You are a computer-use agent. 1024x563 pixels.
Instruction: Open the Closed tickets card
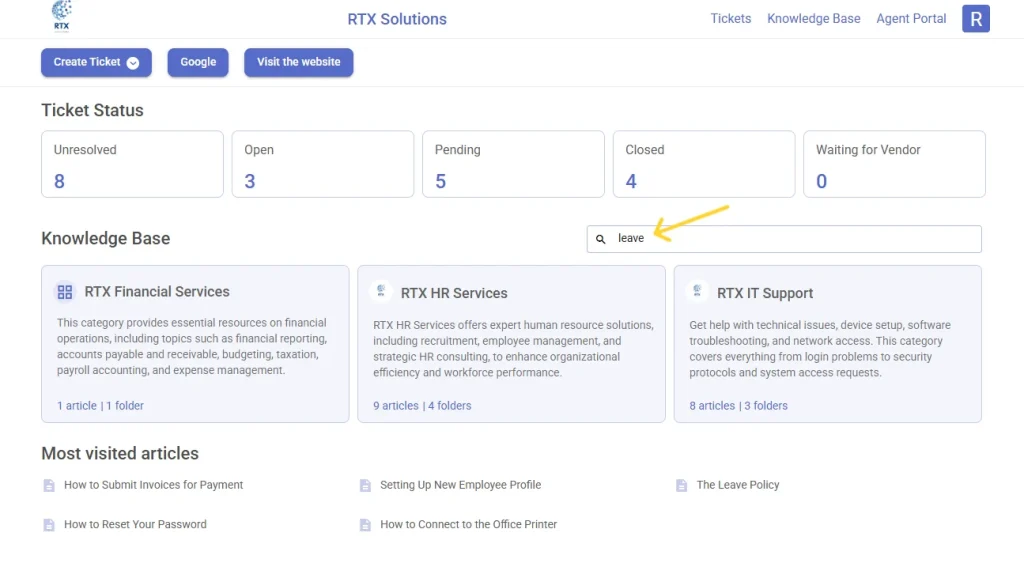[x=704, y=164]
